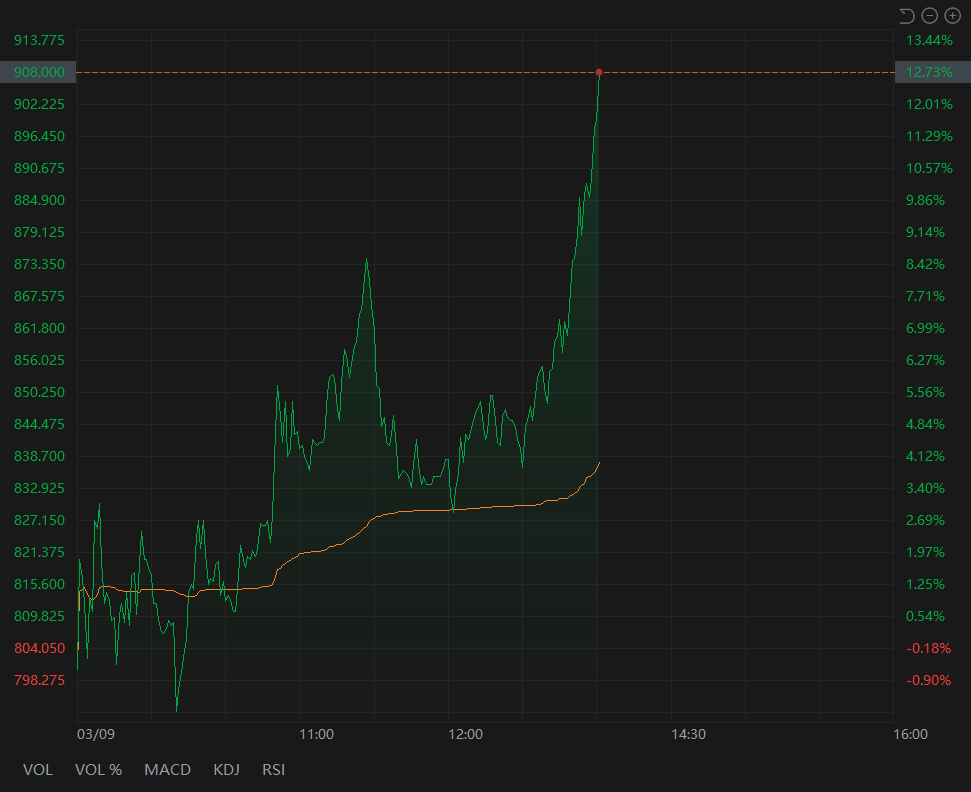Click the 902.225 price axis label
This screenshot has height=792, width=971.
point(39,104)
